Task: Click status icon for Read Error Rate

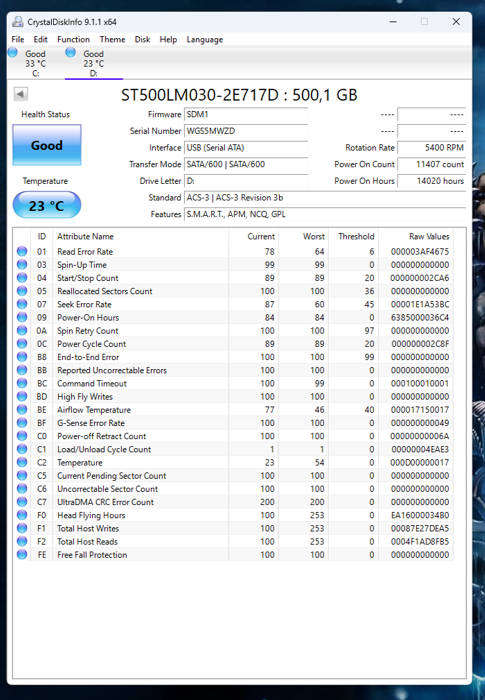Action: (21, 251)
